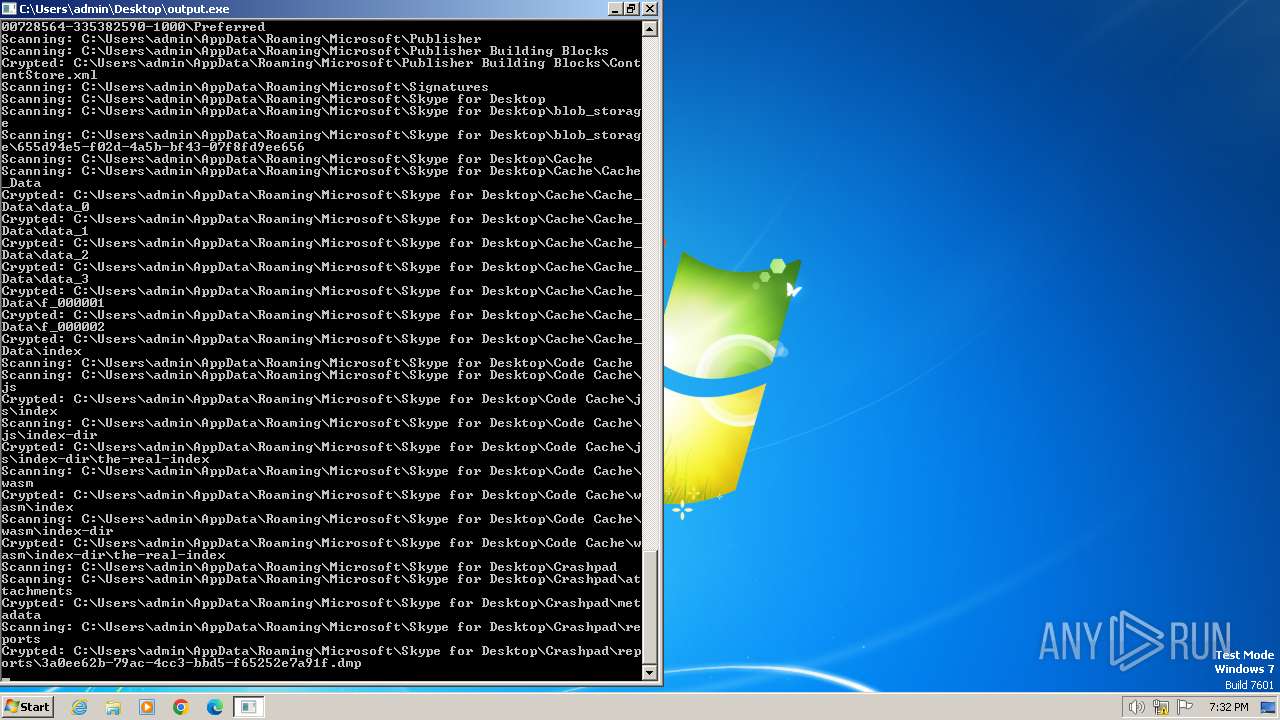This screenshot has height=720, width=1280.
Task: Close the output.exe console window
Action: pyautogui.click(x=649, y=9)
